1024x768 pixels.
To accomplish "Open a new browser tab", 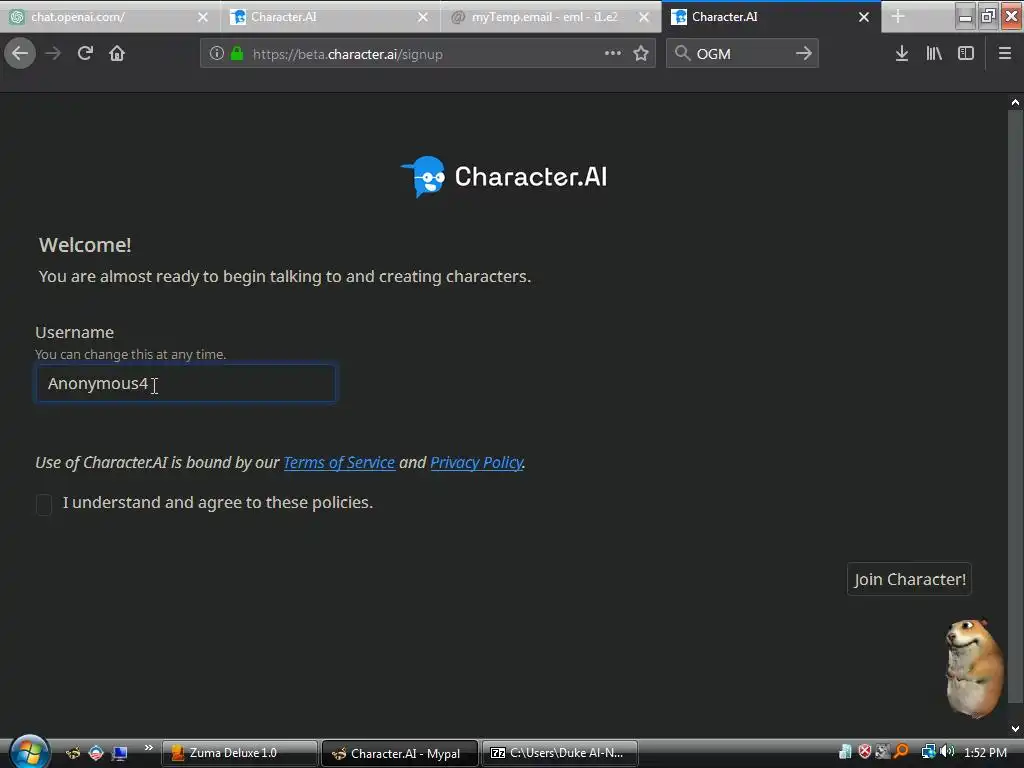I will pos(898,16).
